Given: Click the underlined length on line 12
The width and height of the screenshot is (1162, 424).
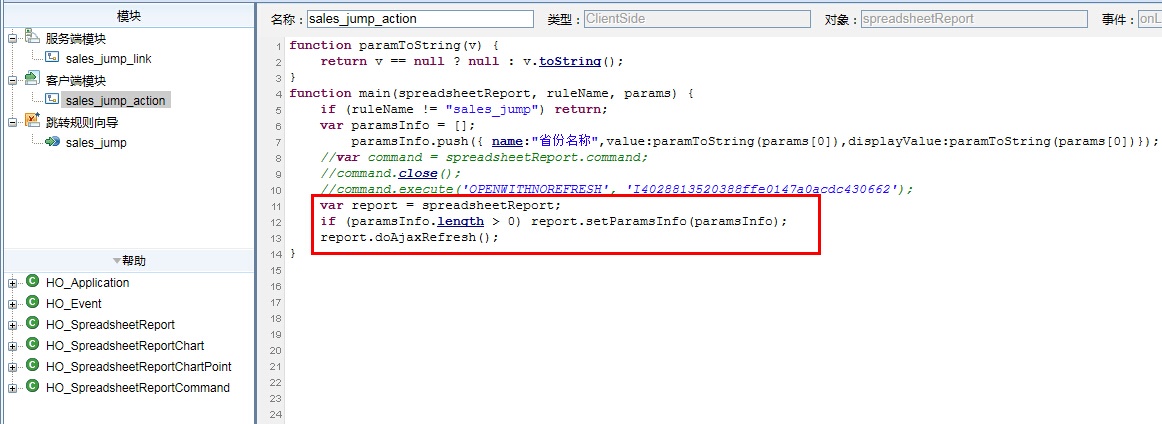Looking at the screenshot, I should pos(460,221).
